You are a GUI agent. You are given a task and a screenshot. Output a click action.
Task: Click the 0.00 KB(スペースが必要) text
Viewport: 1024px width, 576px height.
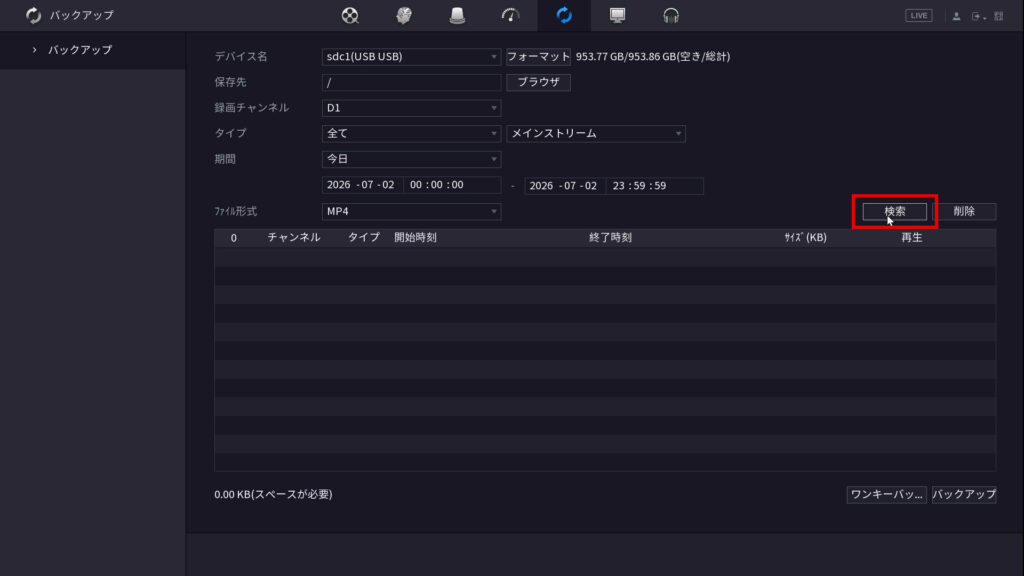click(x=273, y=494)
